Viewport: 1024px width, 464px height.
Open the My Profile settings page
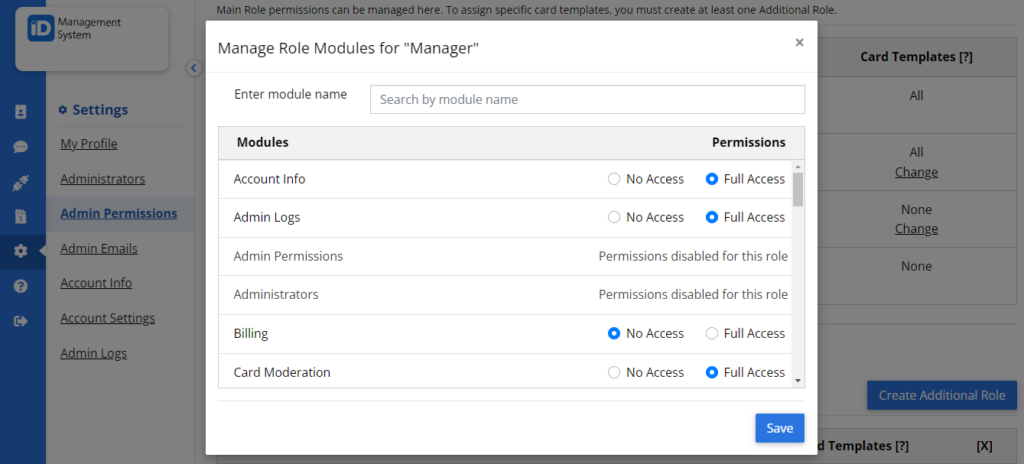(89, 144)
